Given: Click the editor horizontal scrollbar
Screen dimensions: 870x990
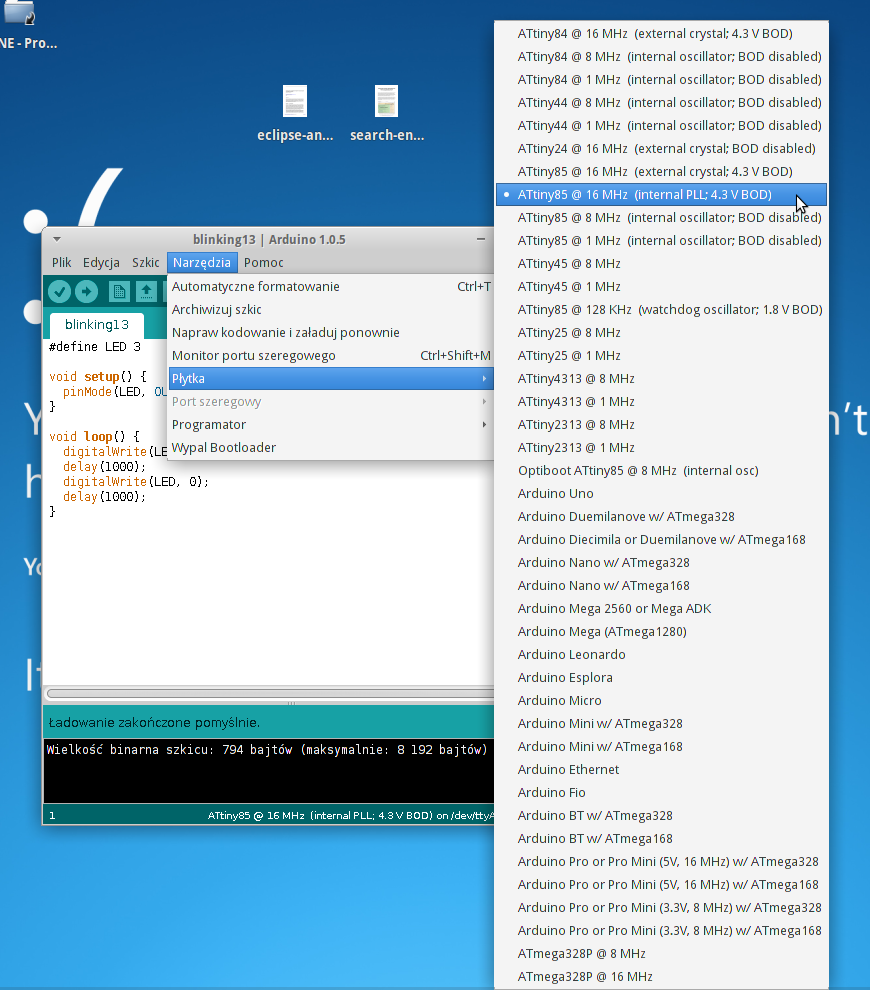Looking at the screenshot, I should pyautogui.click(x=270, y=694).
